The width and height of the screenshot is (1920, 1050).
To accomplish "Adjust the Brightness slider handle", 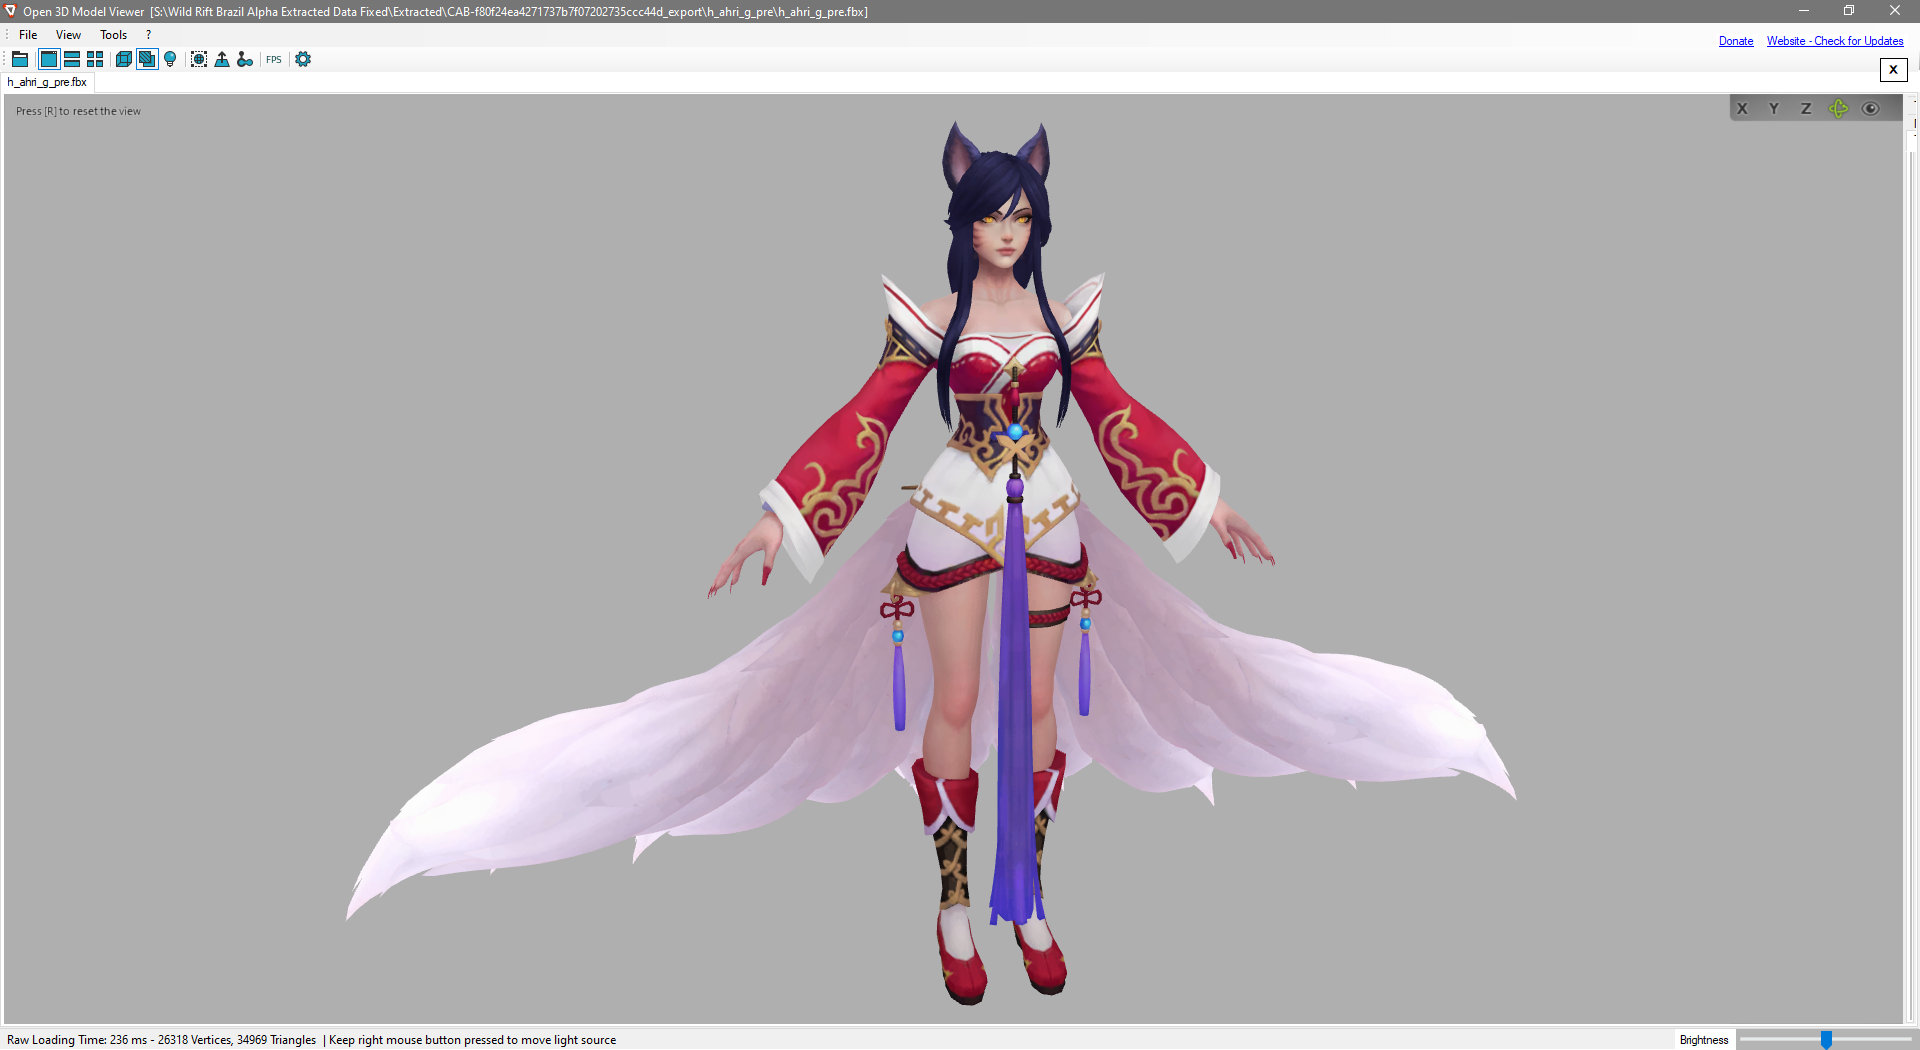I will pyautogui.click(x=1826, y=1040).
